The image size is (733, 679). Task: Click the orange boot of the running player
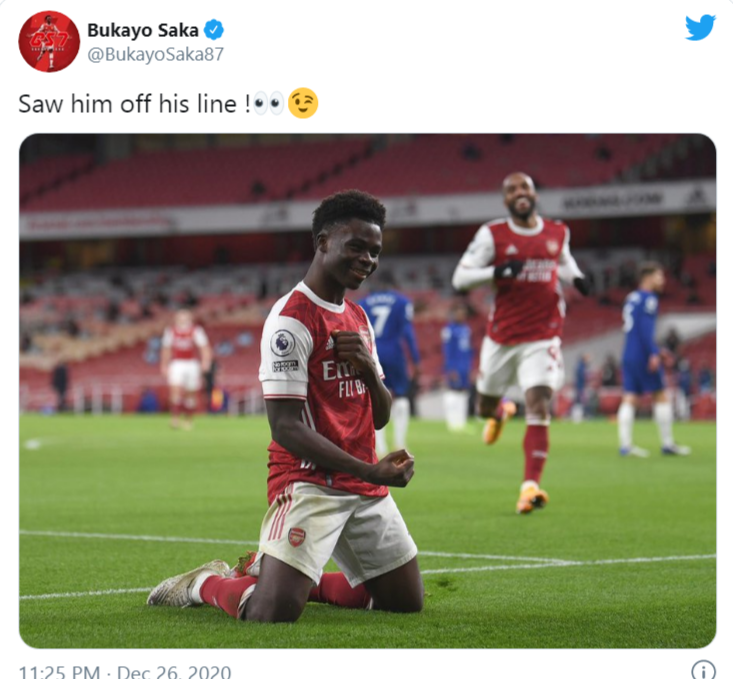click(x=531, y=499)
